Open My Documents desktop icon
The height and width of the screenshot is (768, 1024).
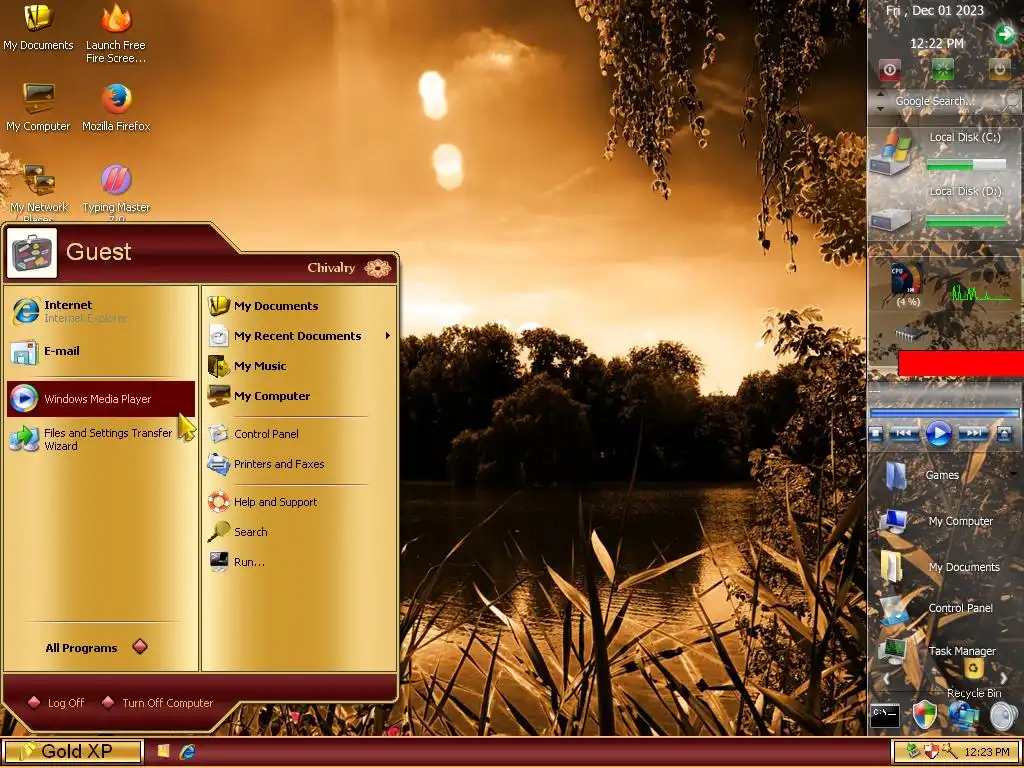(x=38, y=27)
